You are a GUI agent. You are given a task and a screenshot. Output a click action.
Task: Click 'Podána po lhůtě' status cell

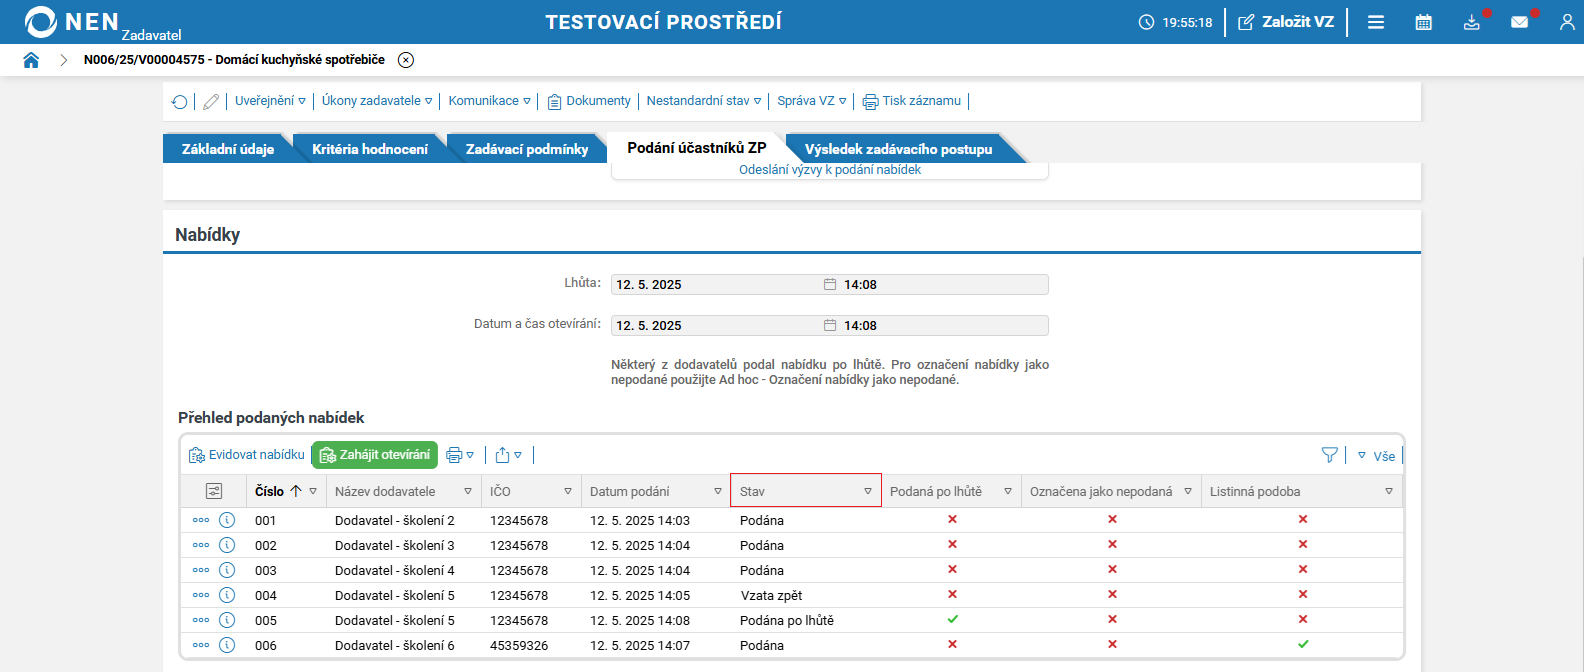[x=787, y=620]
